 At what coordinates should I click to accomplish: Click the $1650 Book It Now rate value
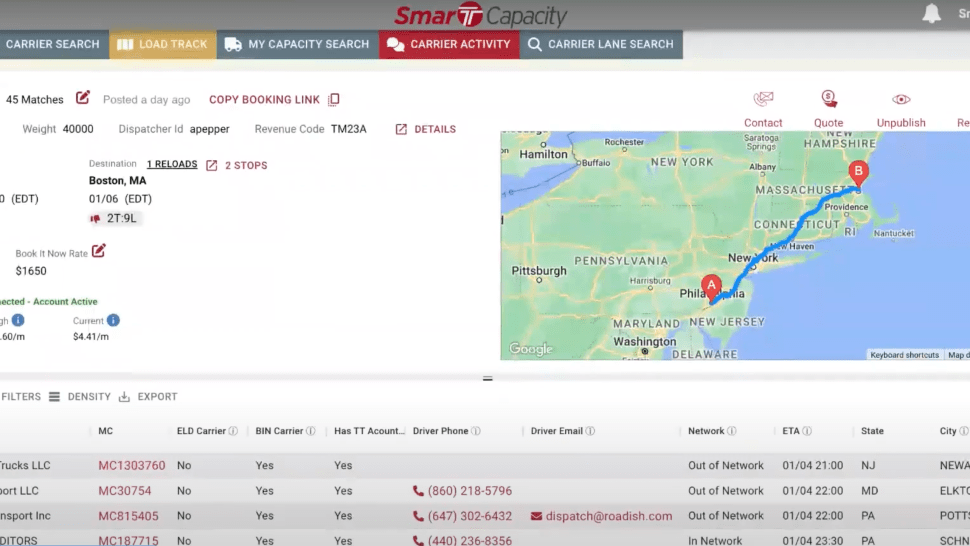pyautogui.click(x=31, y=271)
